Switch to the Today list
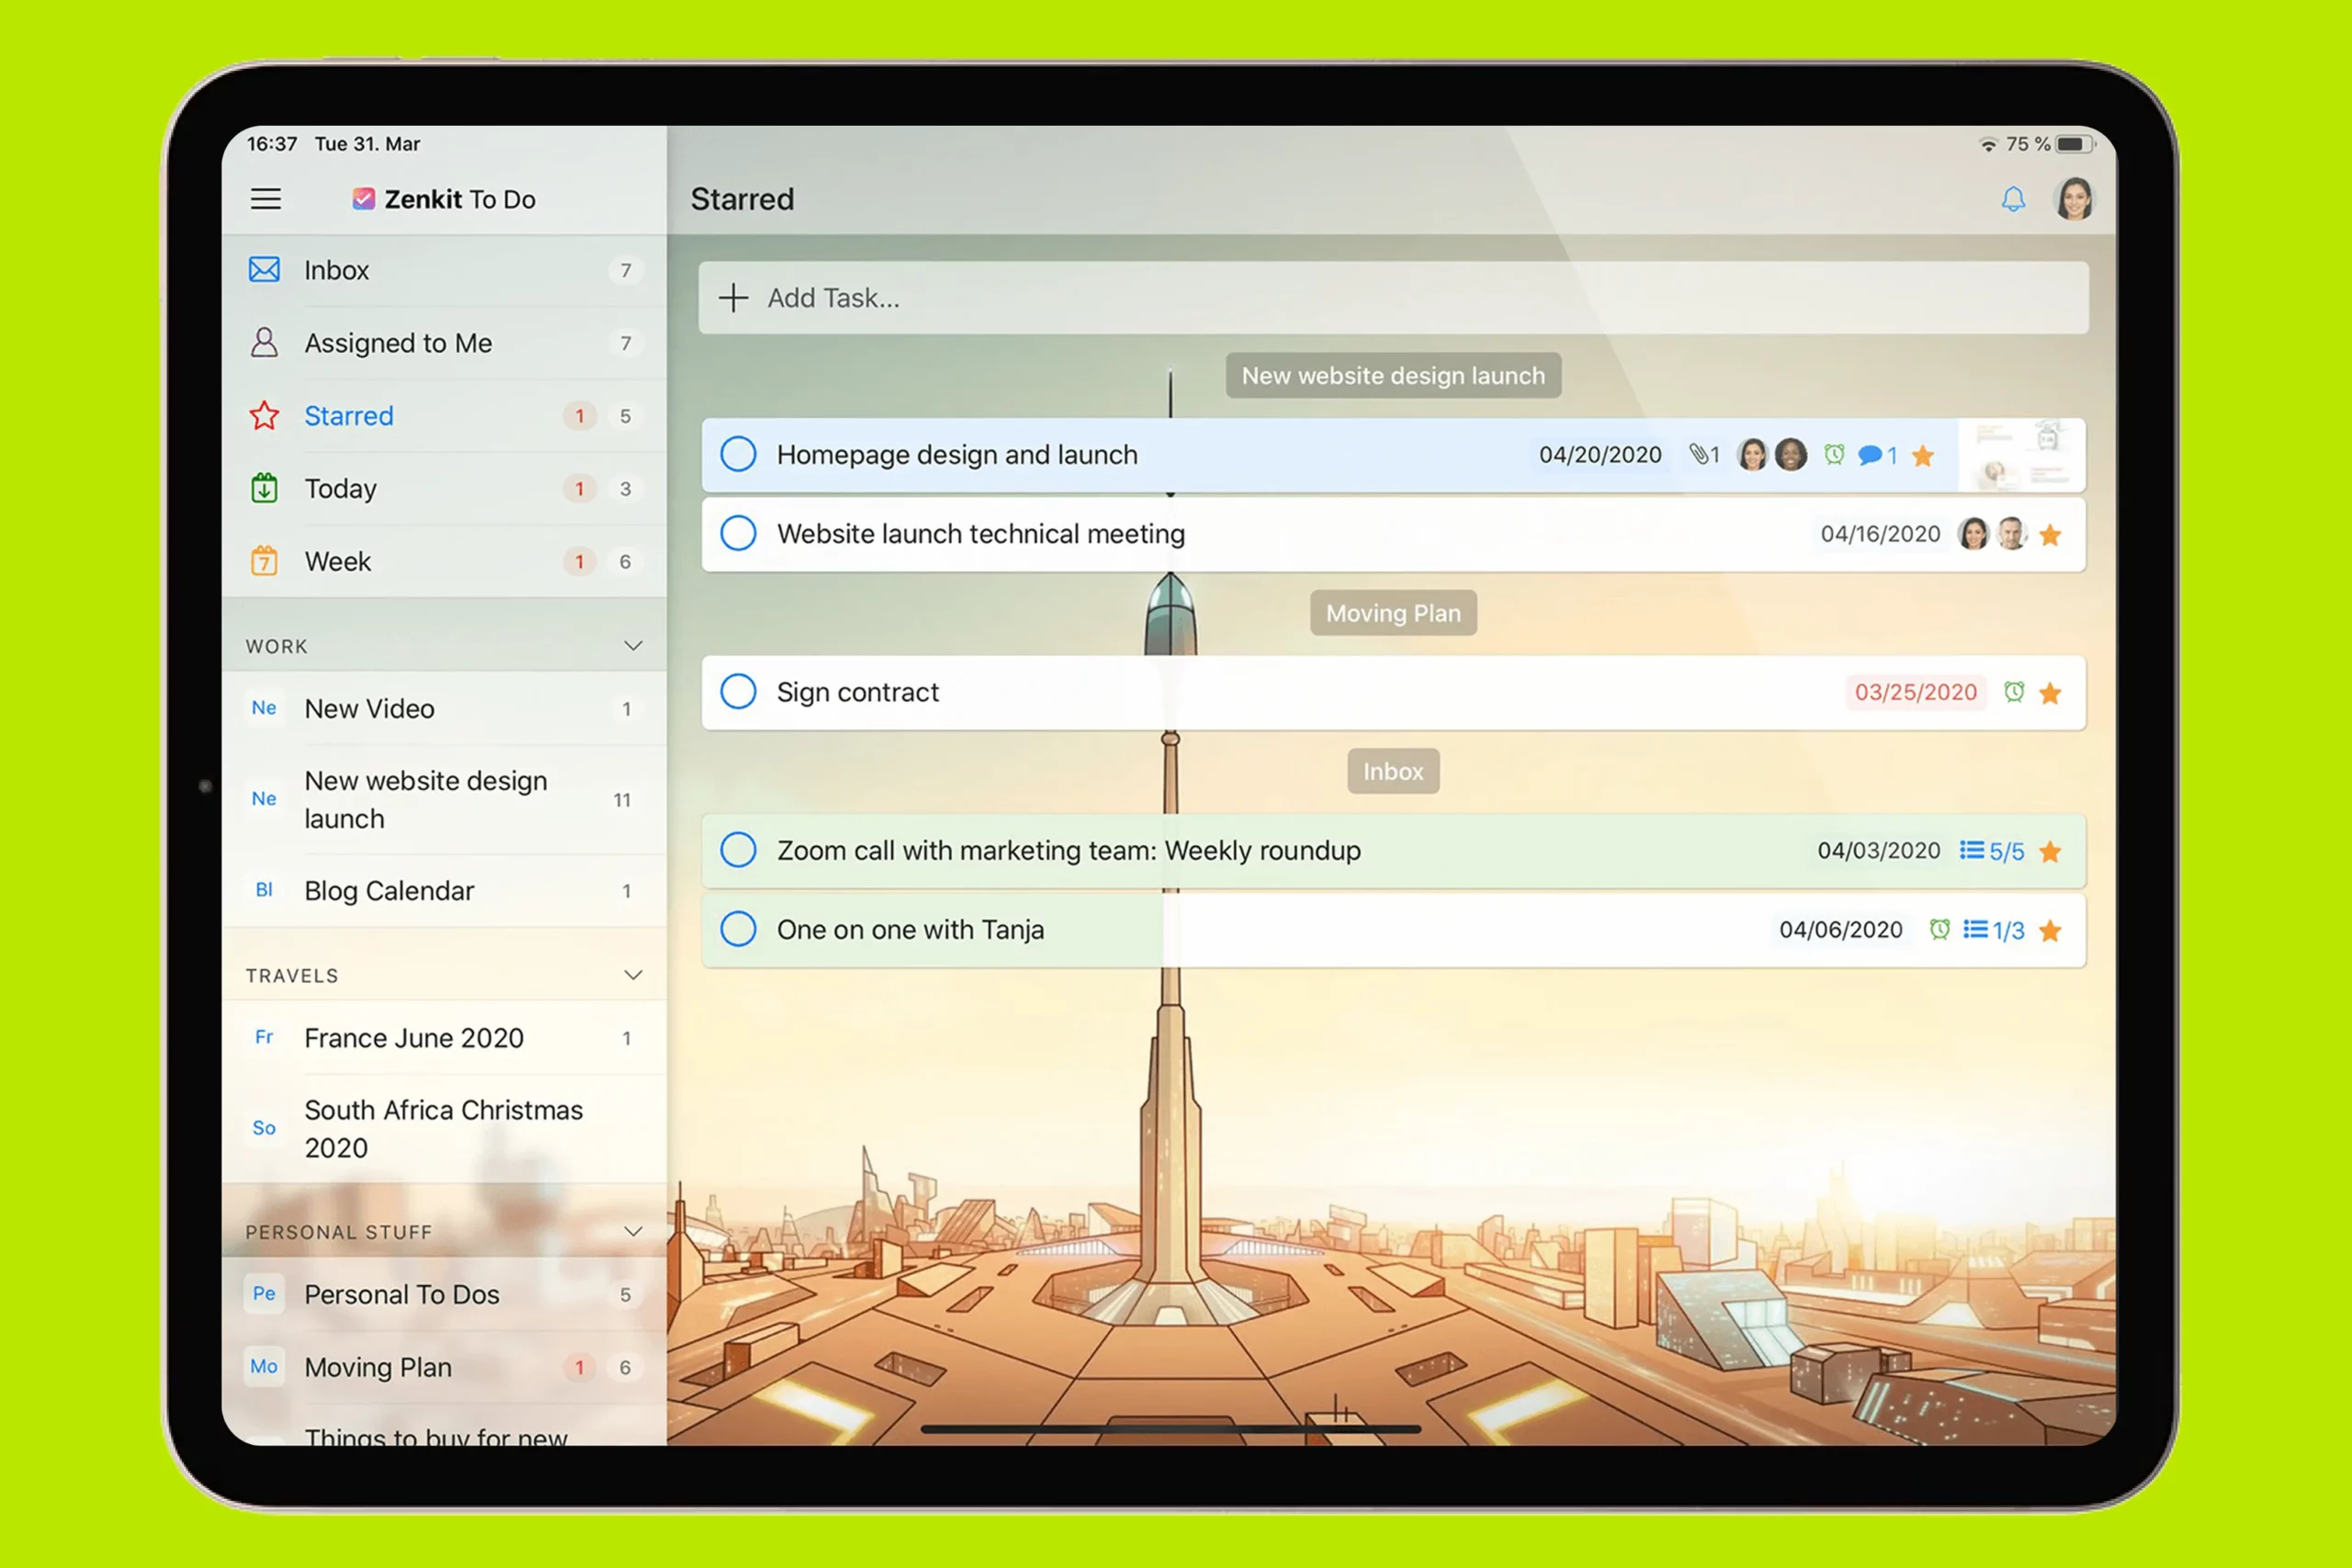This screenshot has height=1568, width=2352. click(x=340, y=489)
